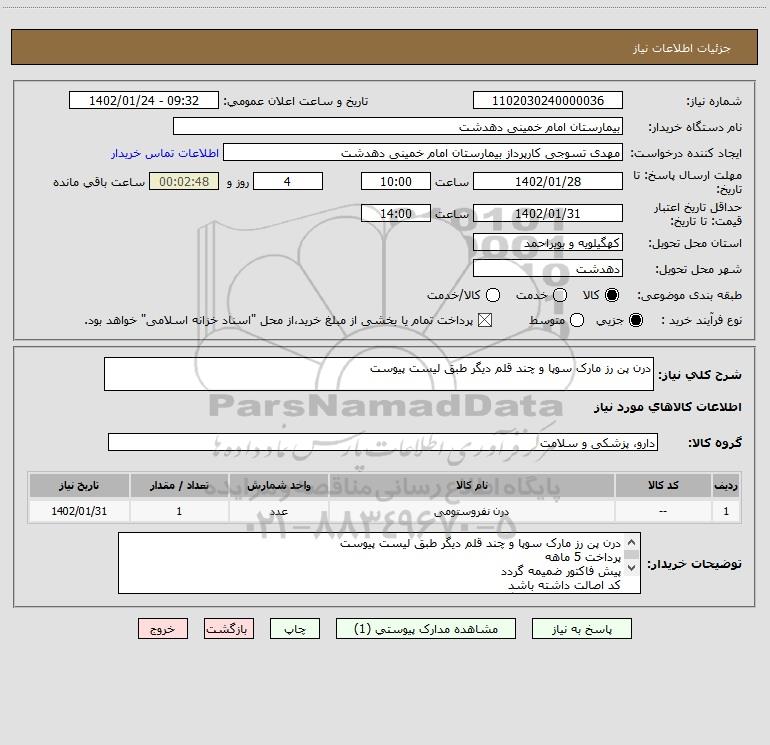The image size is (770, 745).
Task: Select the کالا/خدمت radio button
Action: click(493, 295)
